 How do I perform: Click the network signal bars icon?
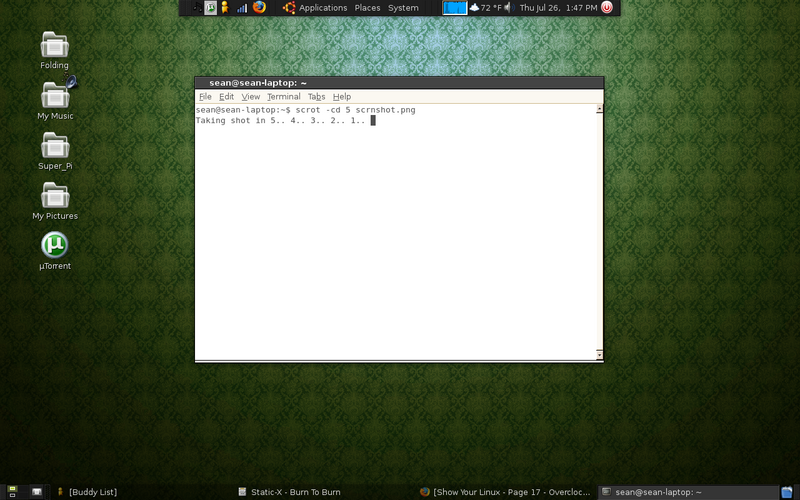(x=242, y=8)
